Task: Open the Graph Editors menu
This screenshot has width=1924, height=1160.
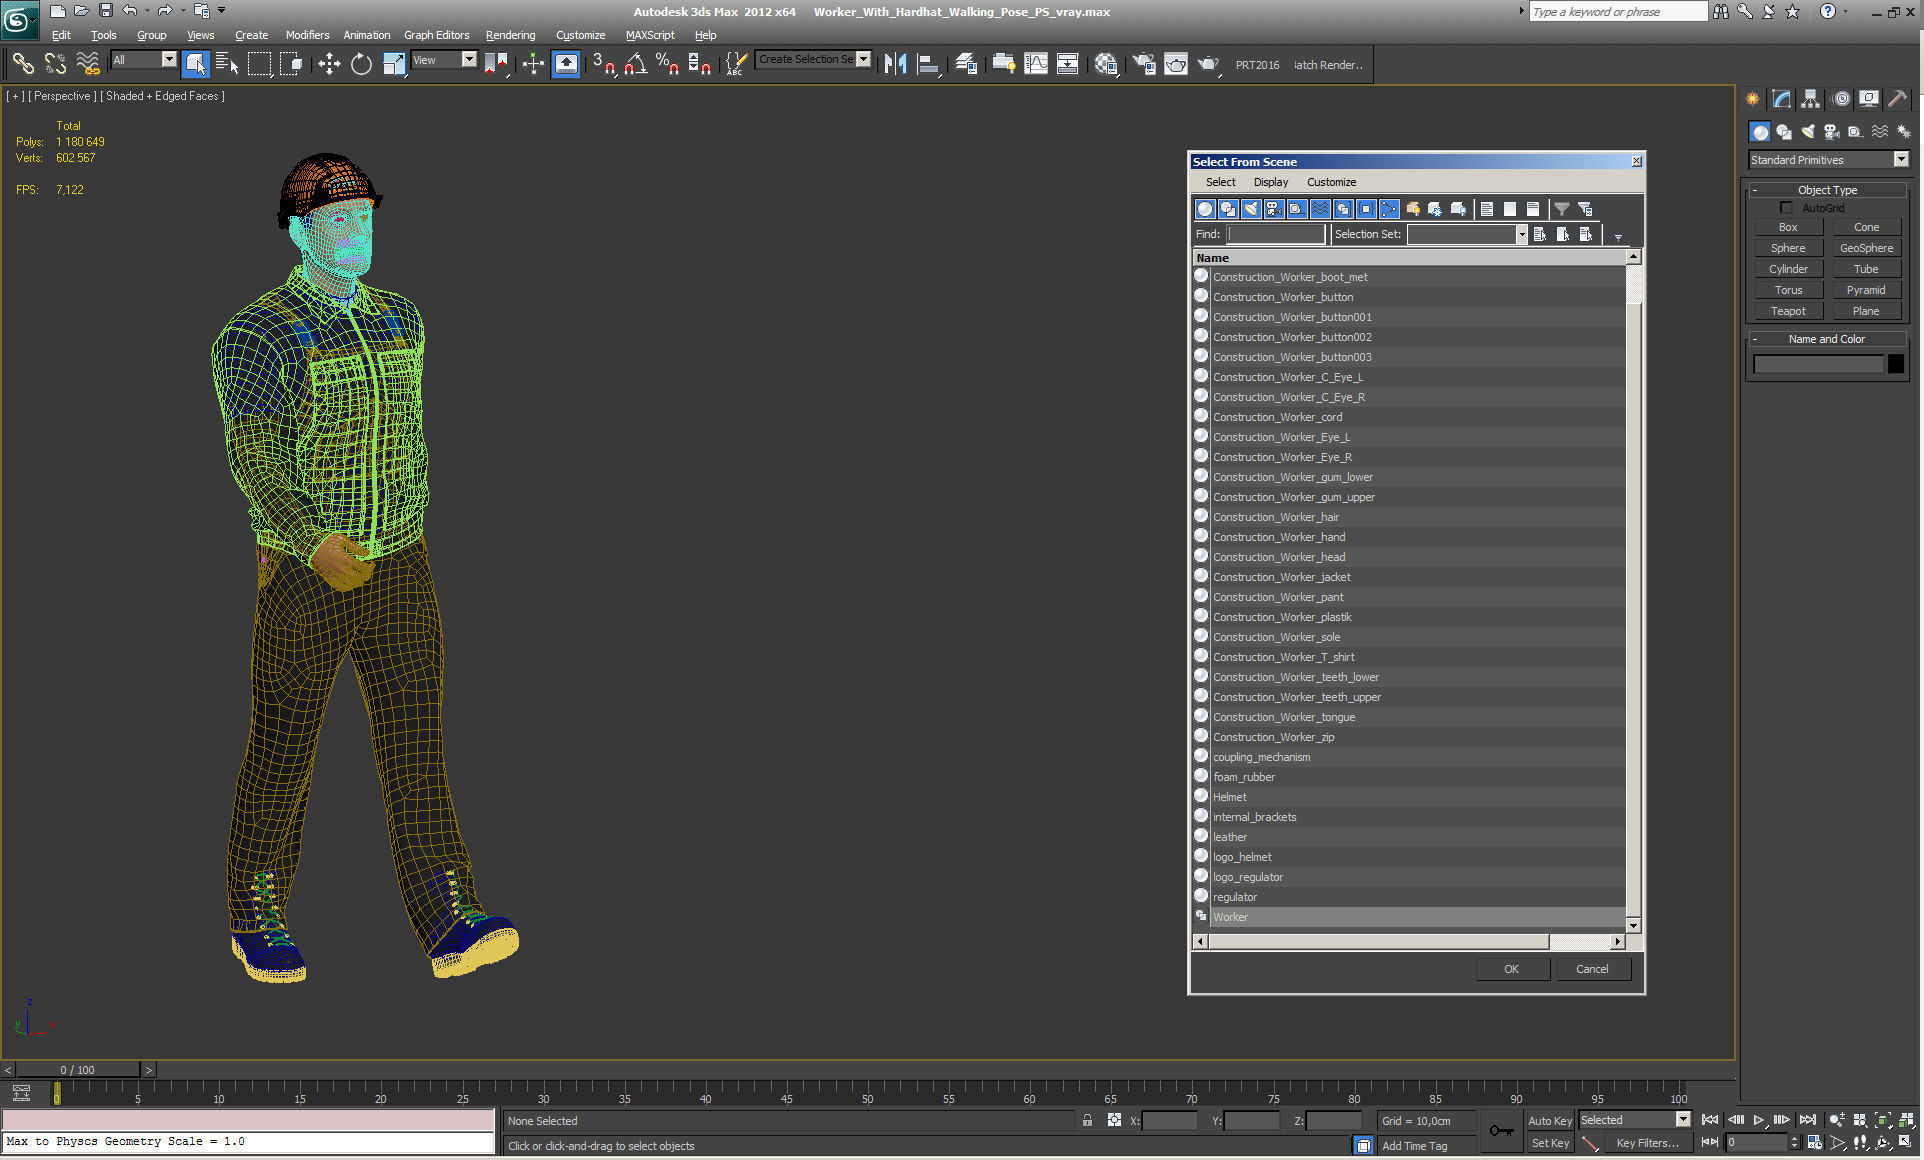Action: (x=436, y=35)
